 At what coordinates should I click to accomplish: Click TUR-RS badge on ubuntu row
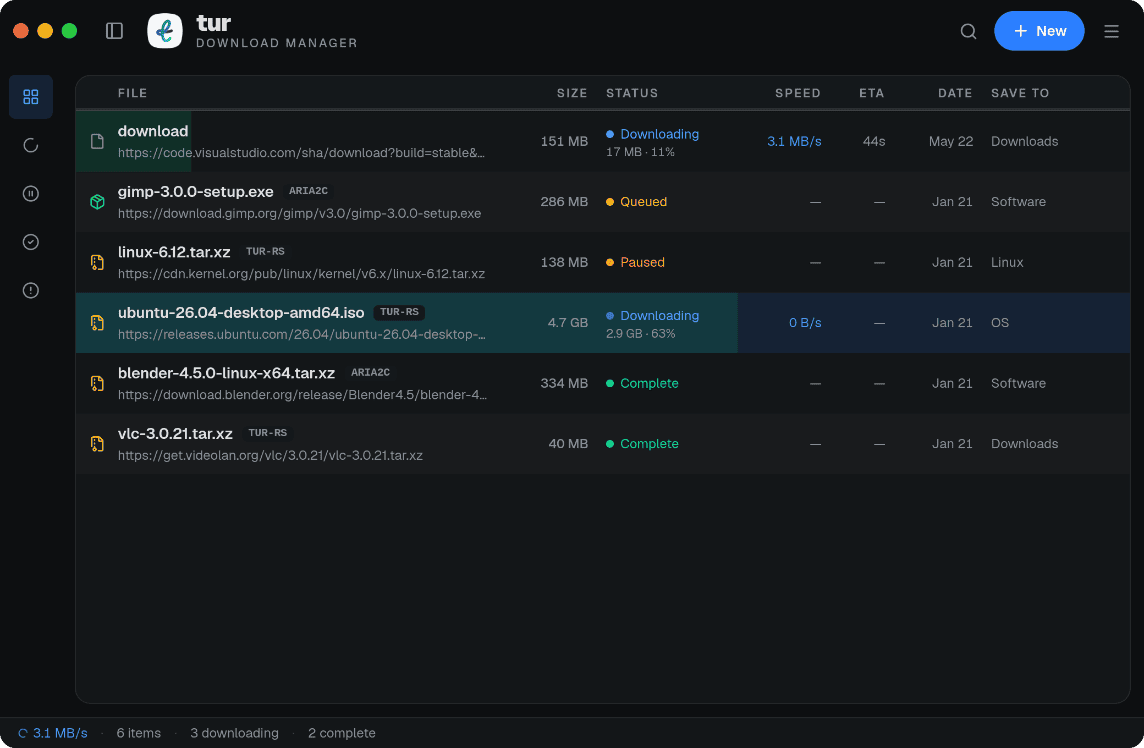pos(399,312)
